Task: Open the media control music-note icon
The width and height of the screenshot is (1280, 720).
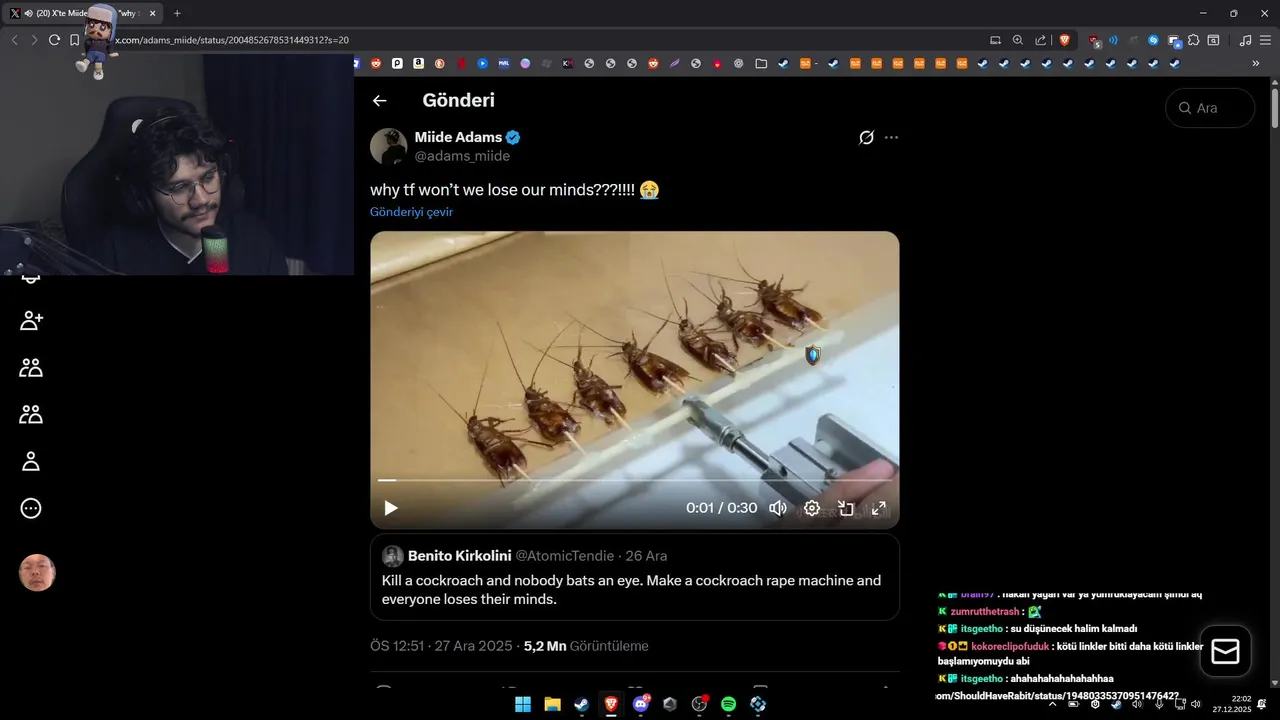Action: (1245, 40)
